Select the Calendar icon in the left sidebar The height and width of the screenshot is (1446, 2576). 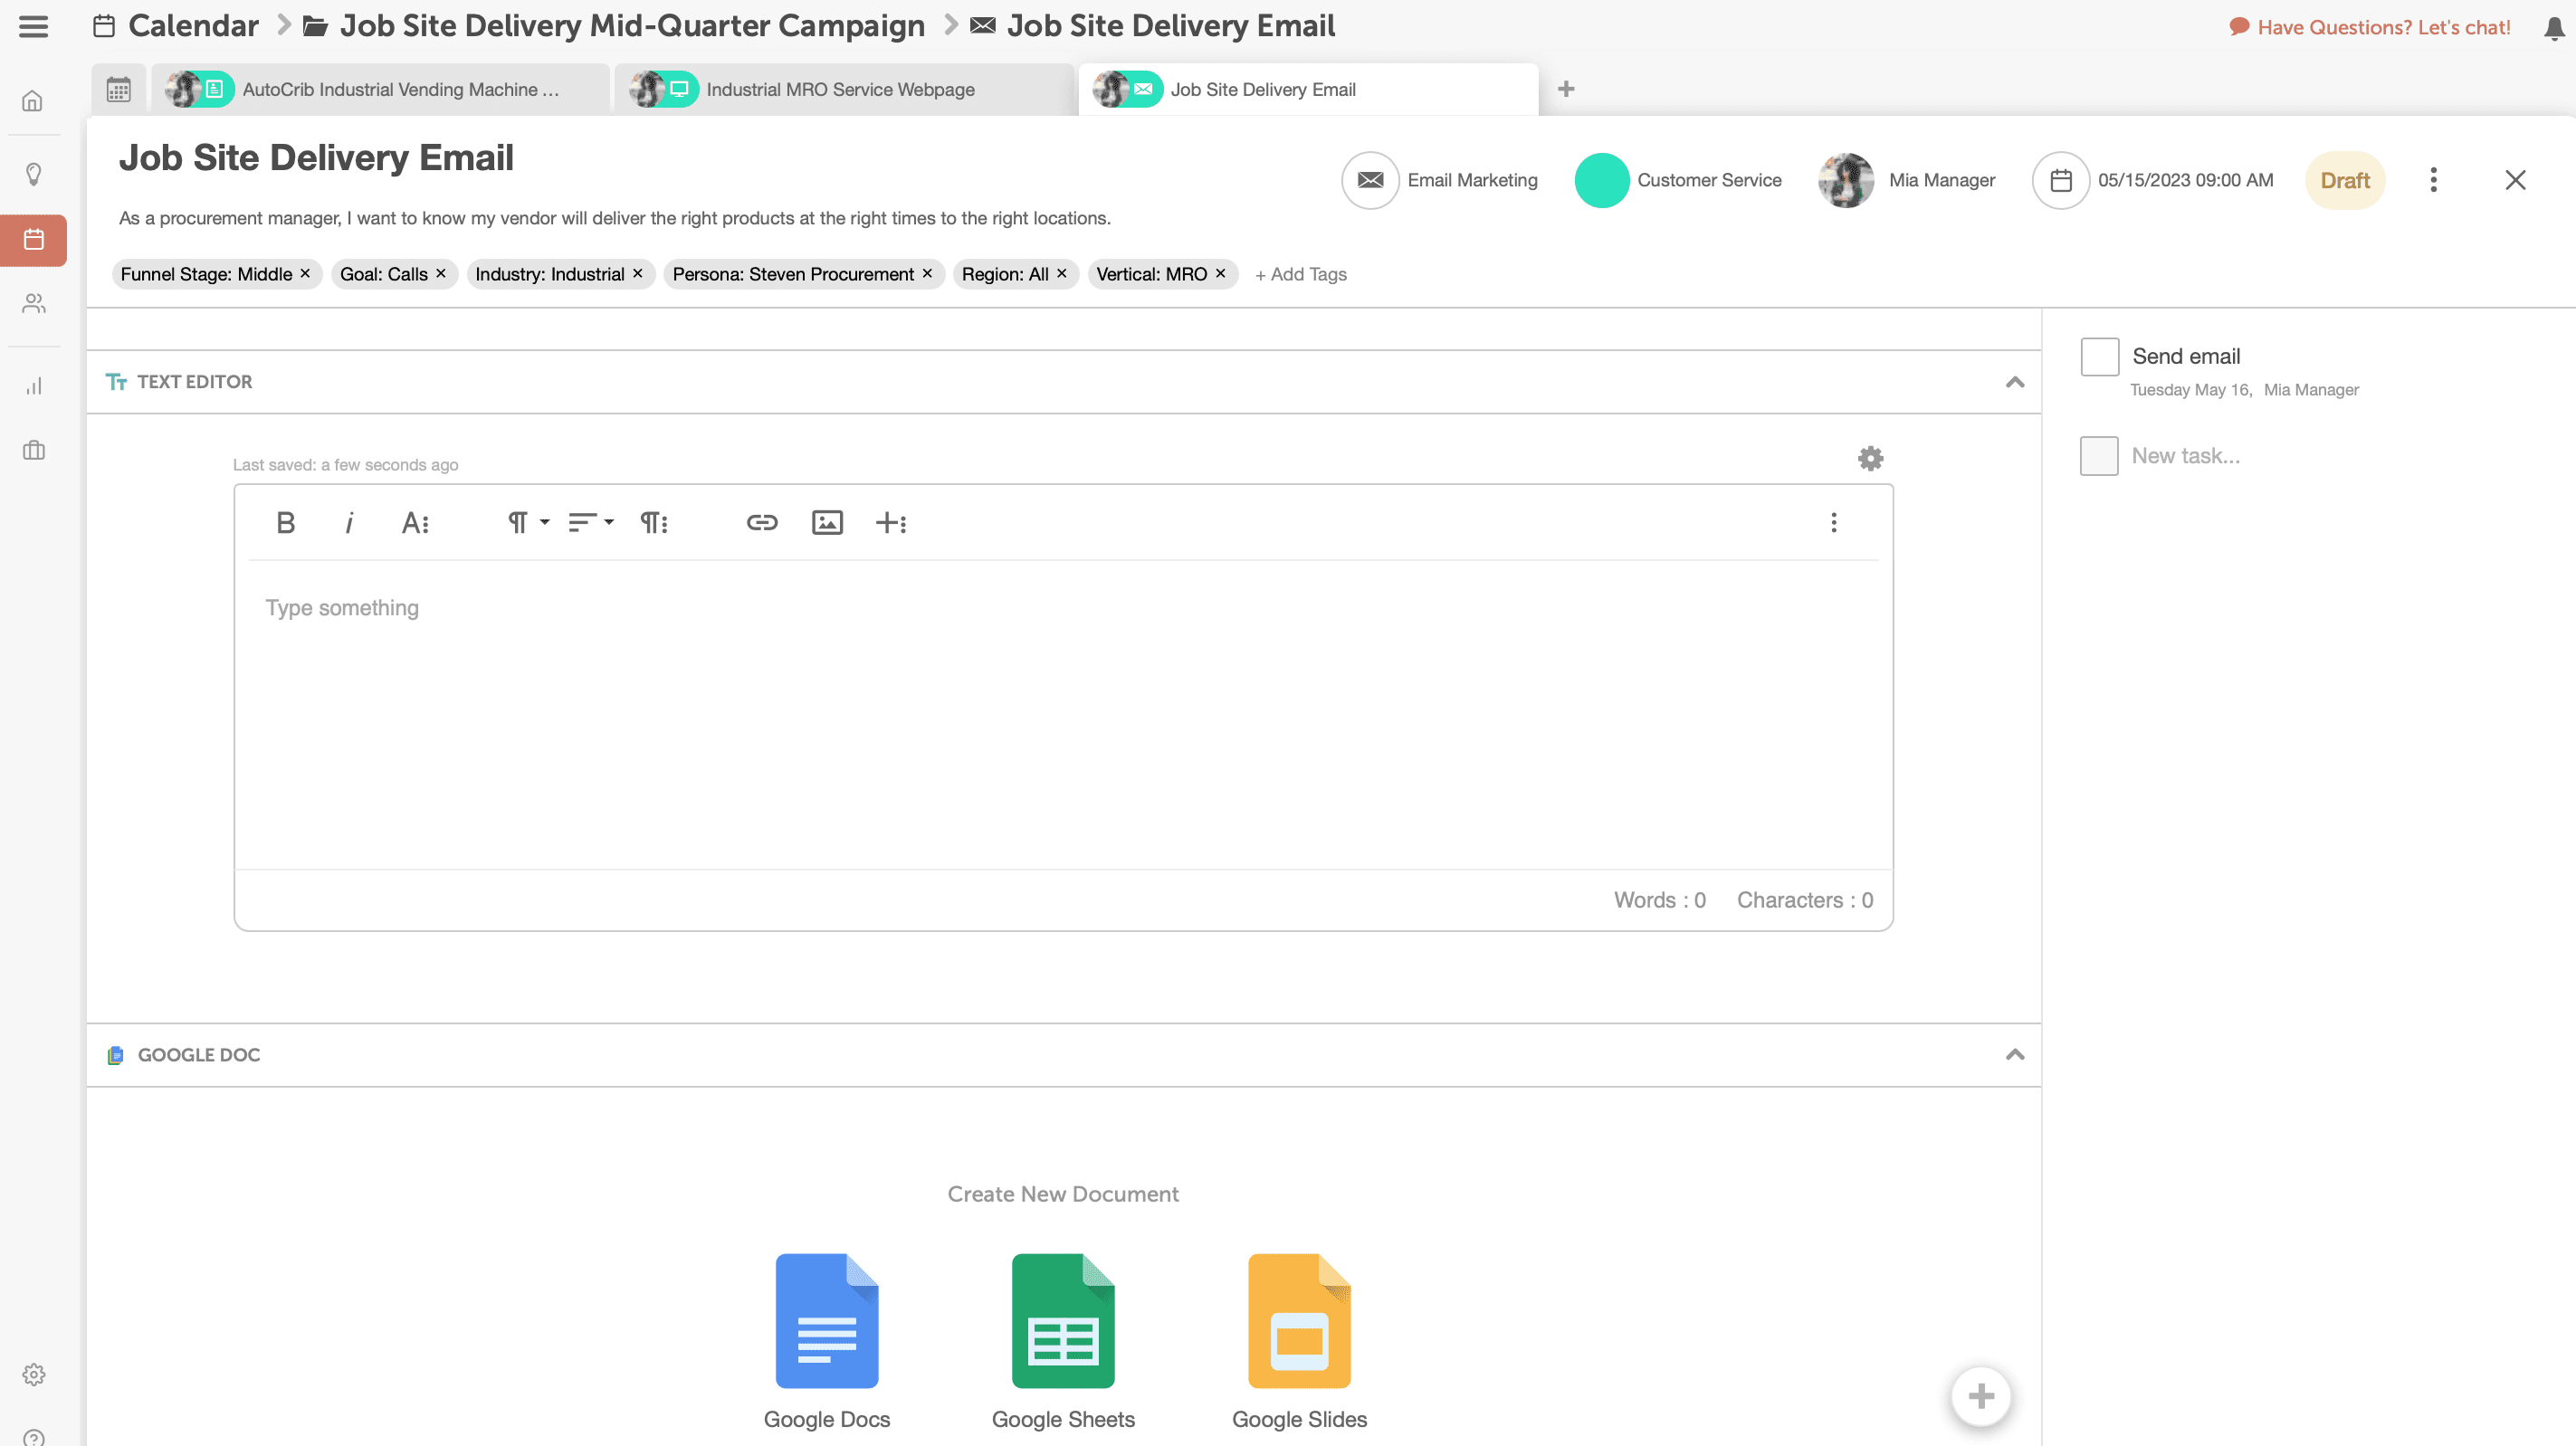pos(33,240)
